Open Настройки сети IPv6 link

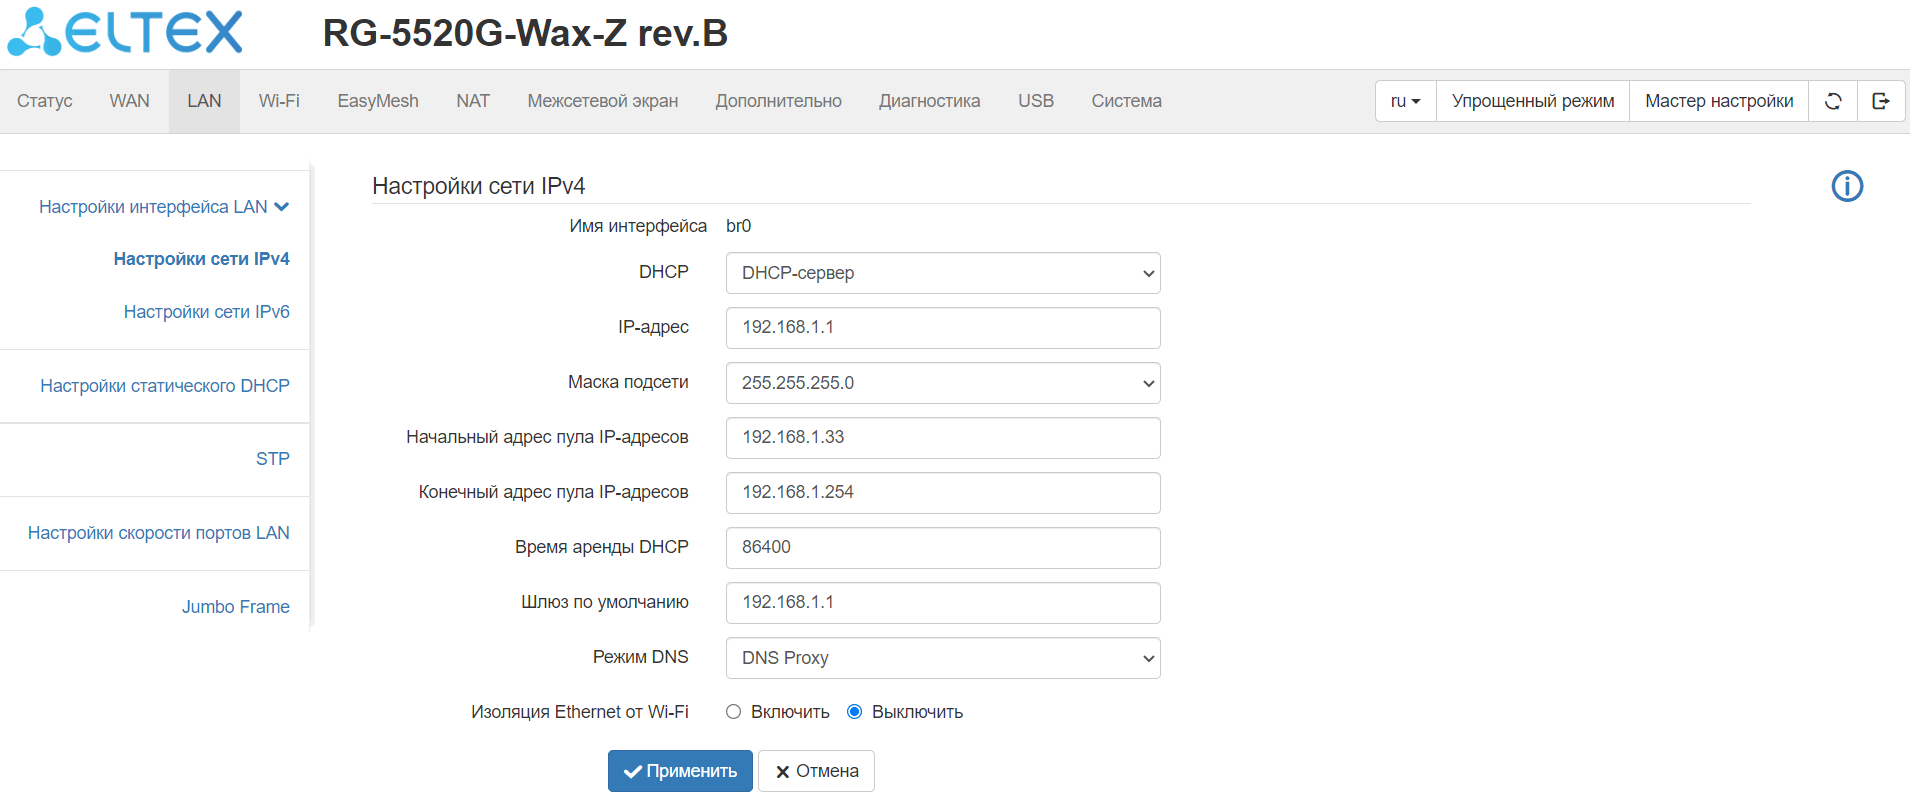click(x=206, y=312)
